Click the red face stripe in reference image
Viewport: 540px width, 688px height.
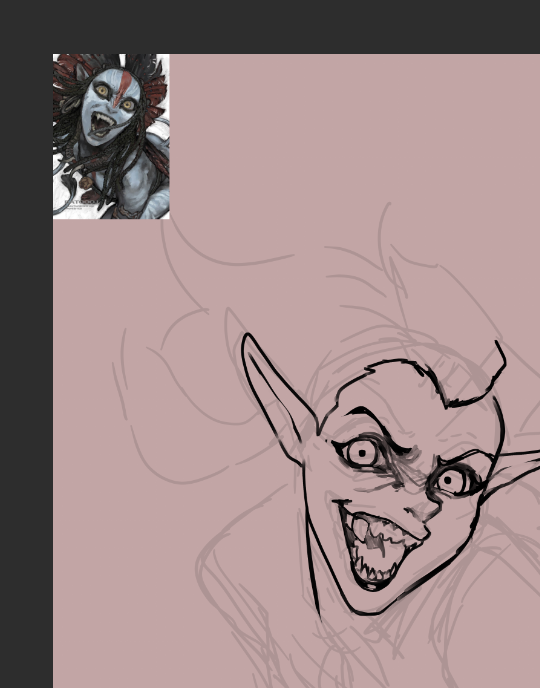[x=123, y=89]
